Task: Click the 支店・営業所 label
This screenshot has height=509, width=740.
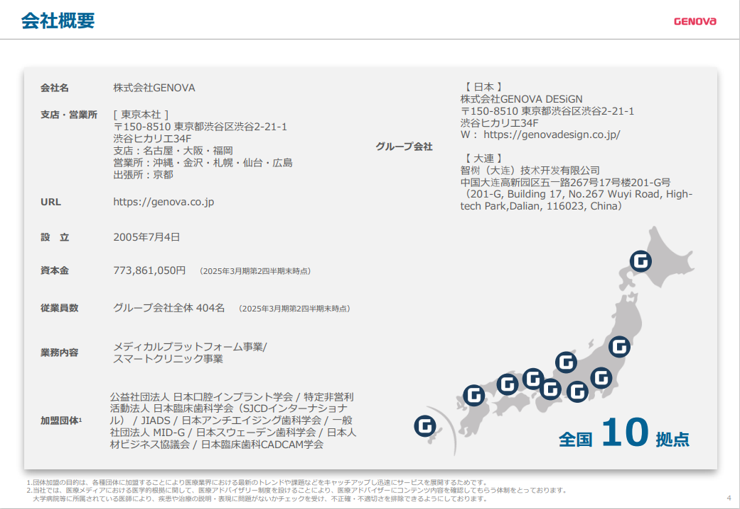Action: [68, 115]
